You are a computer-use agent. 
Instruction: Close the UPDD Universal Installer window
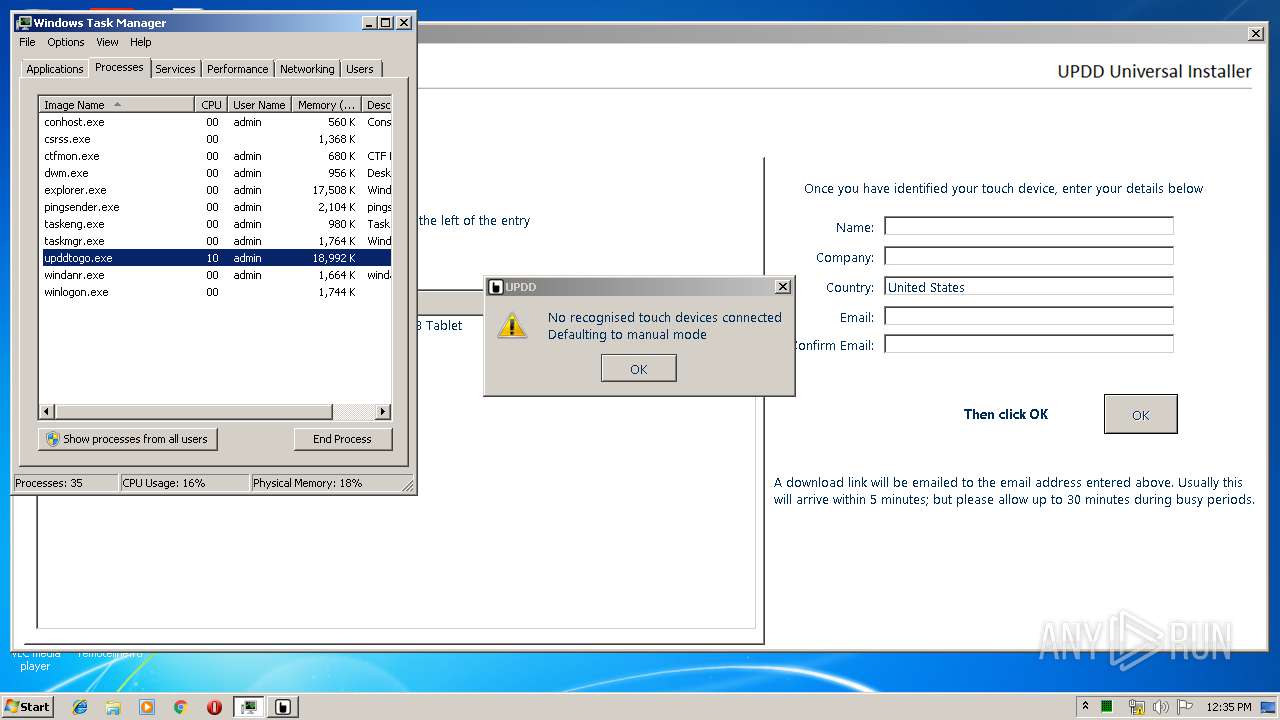(1256, 34)
